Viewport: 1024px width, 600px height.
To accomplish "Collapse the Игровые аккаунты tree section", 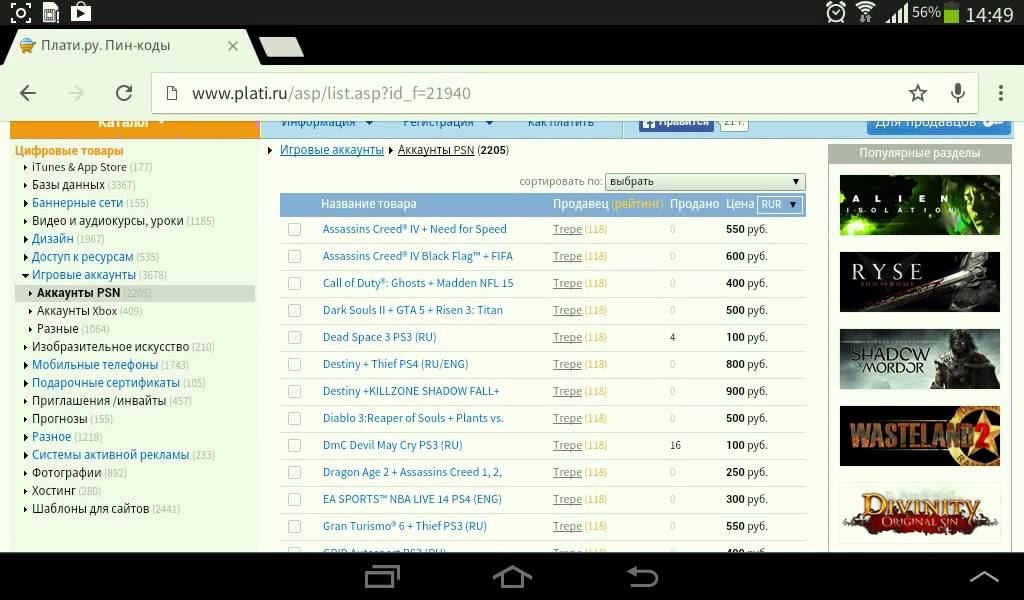I will pos(25,276).
